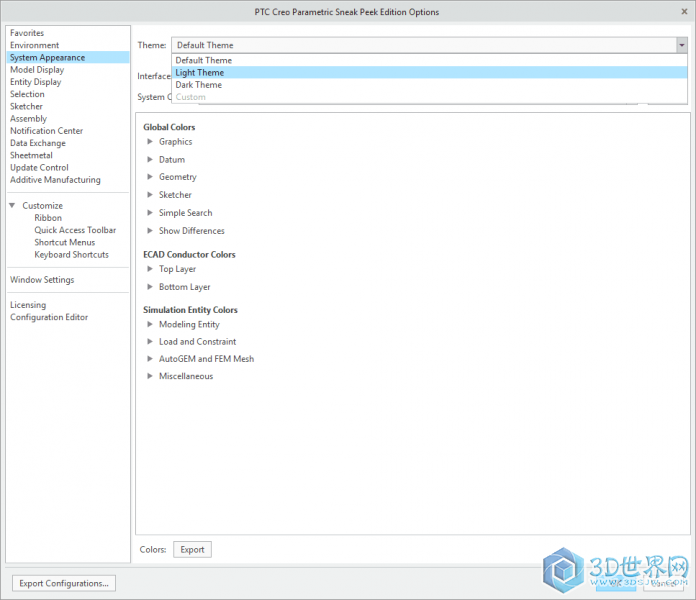Pick Dark Theme in the dropdown

[x=429, y=85]
